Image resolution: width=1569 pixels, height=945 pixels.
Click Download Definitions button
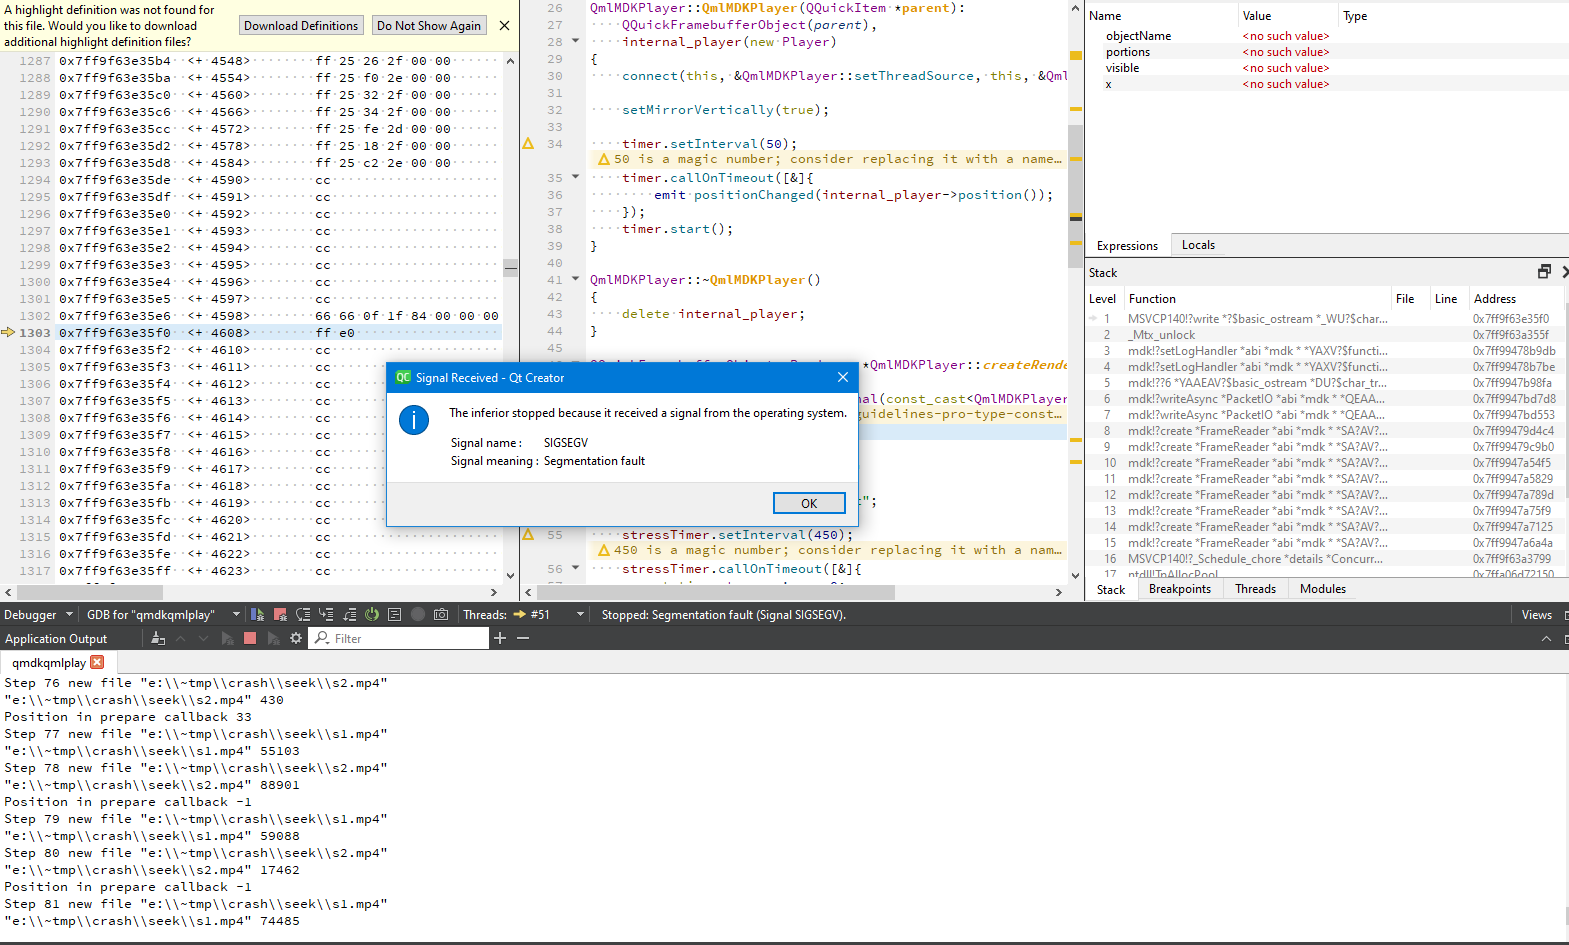[x=301, y=25]
